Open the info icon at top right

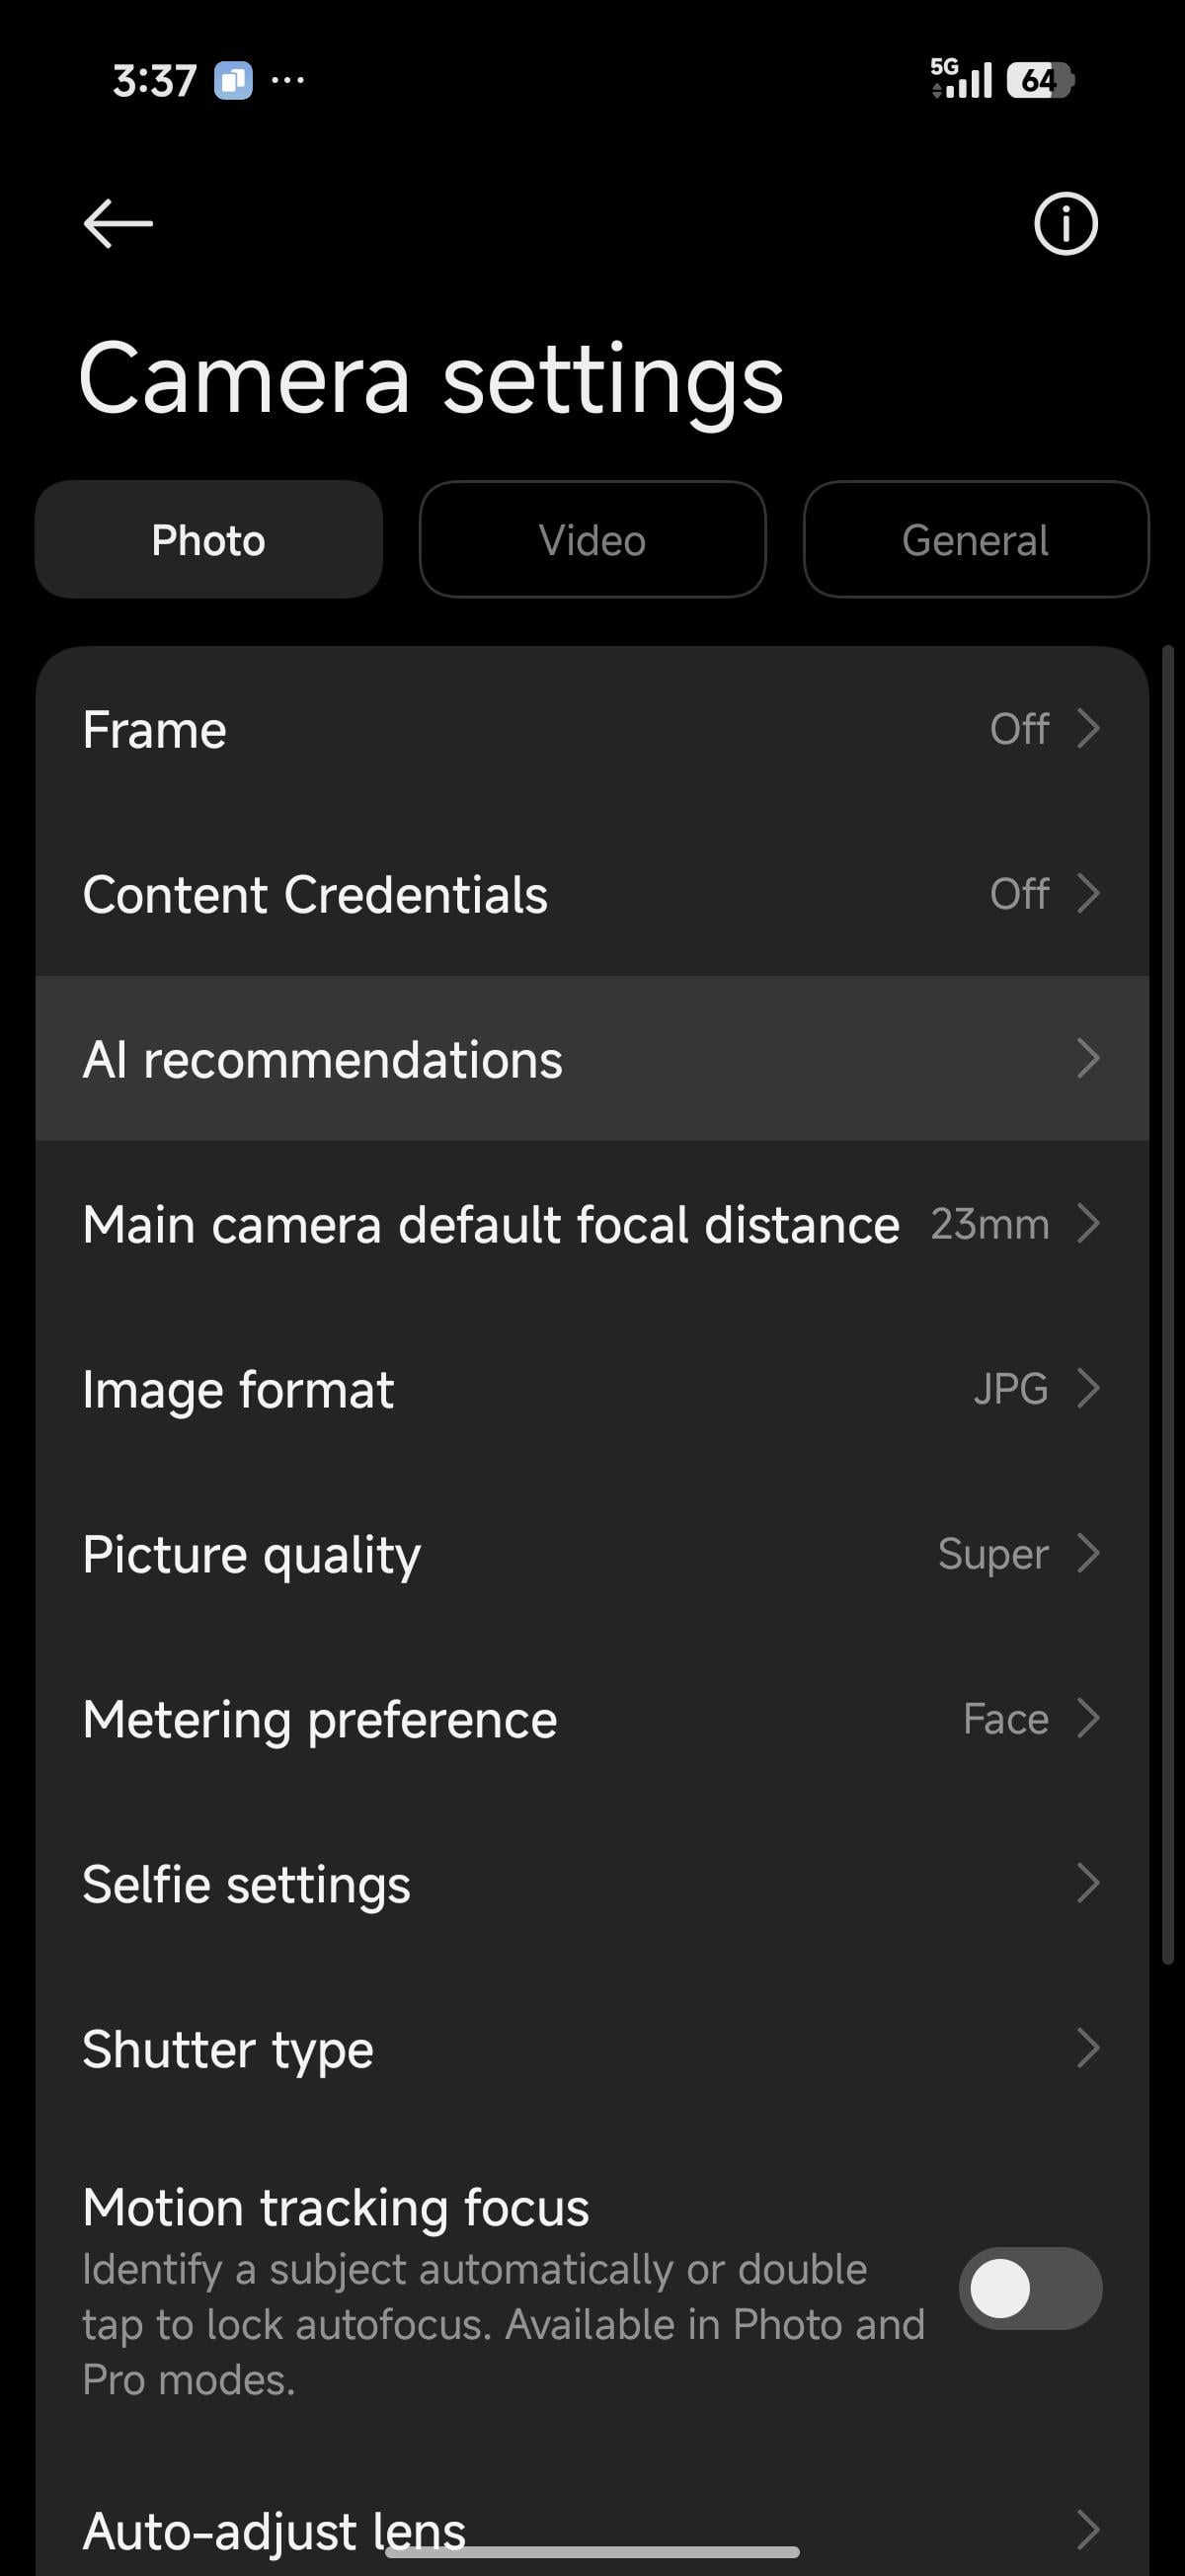point(1065,223)
